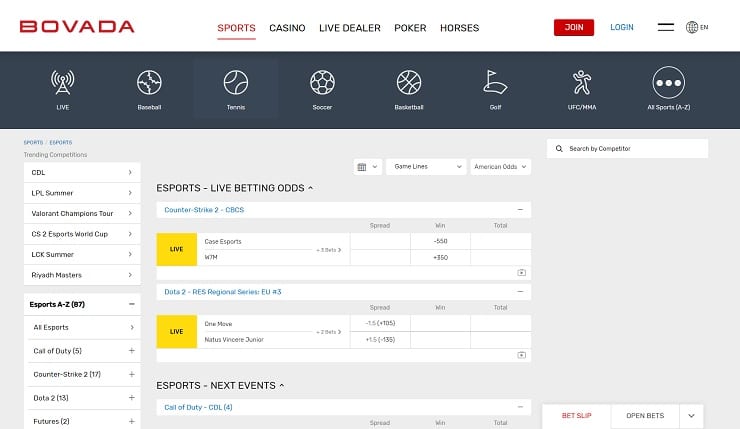The image size is (740, 429).
Task: Select the Soccer ball icon
Action: pos(322,83)
